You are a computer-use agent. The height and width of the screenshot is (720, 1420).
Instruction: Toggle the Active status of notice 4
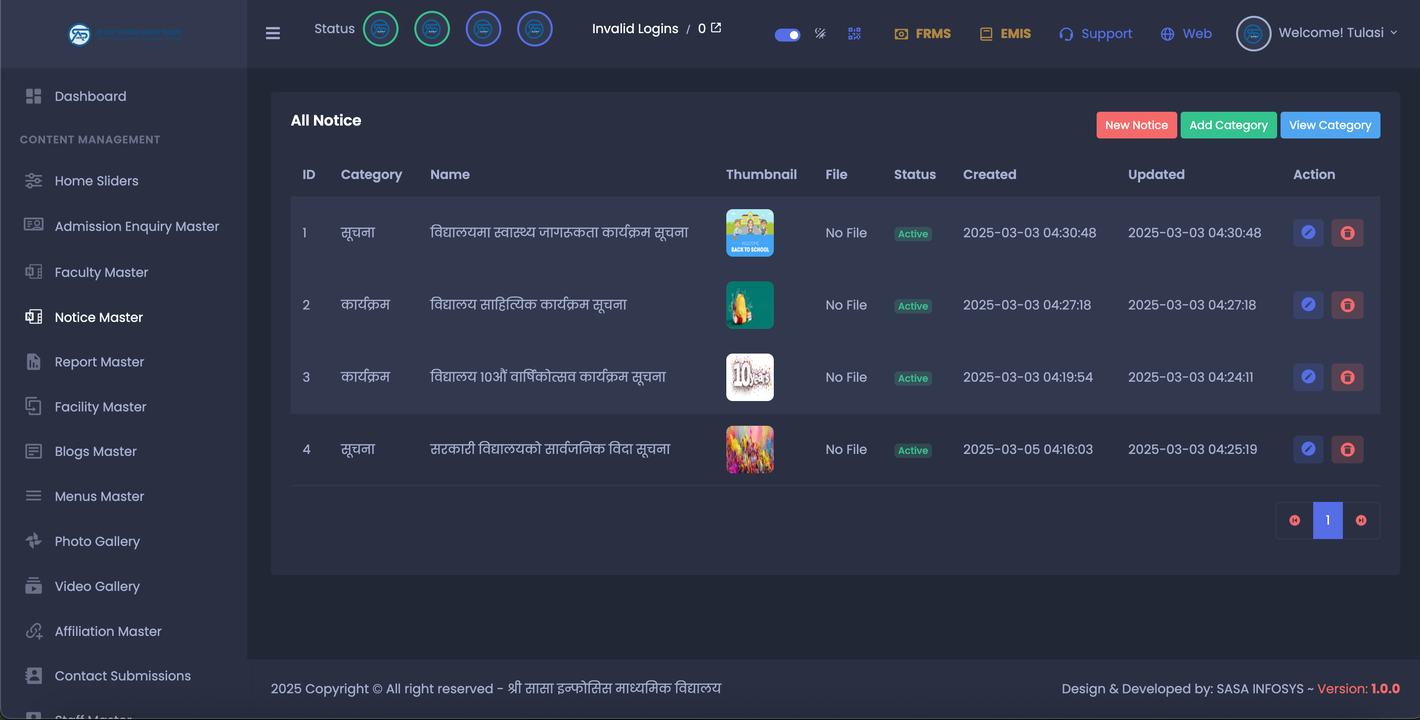912,451
